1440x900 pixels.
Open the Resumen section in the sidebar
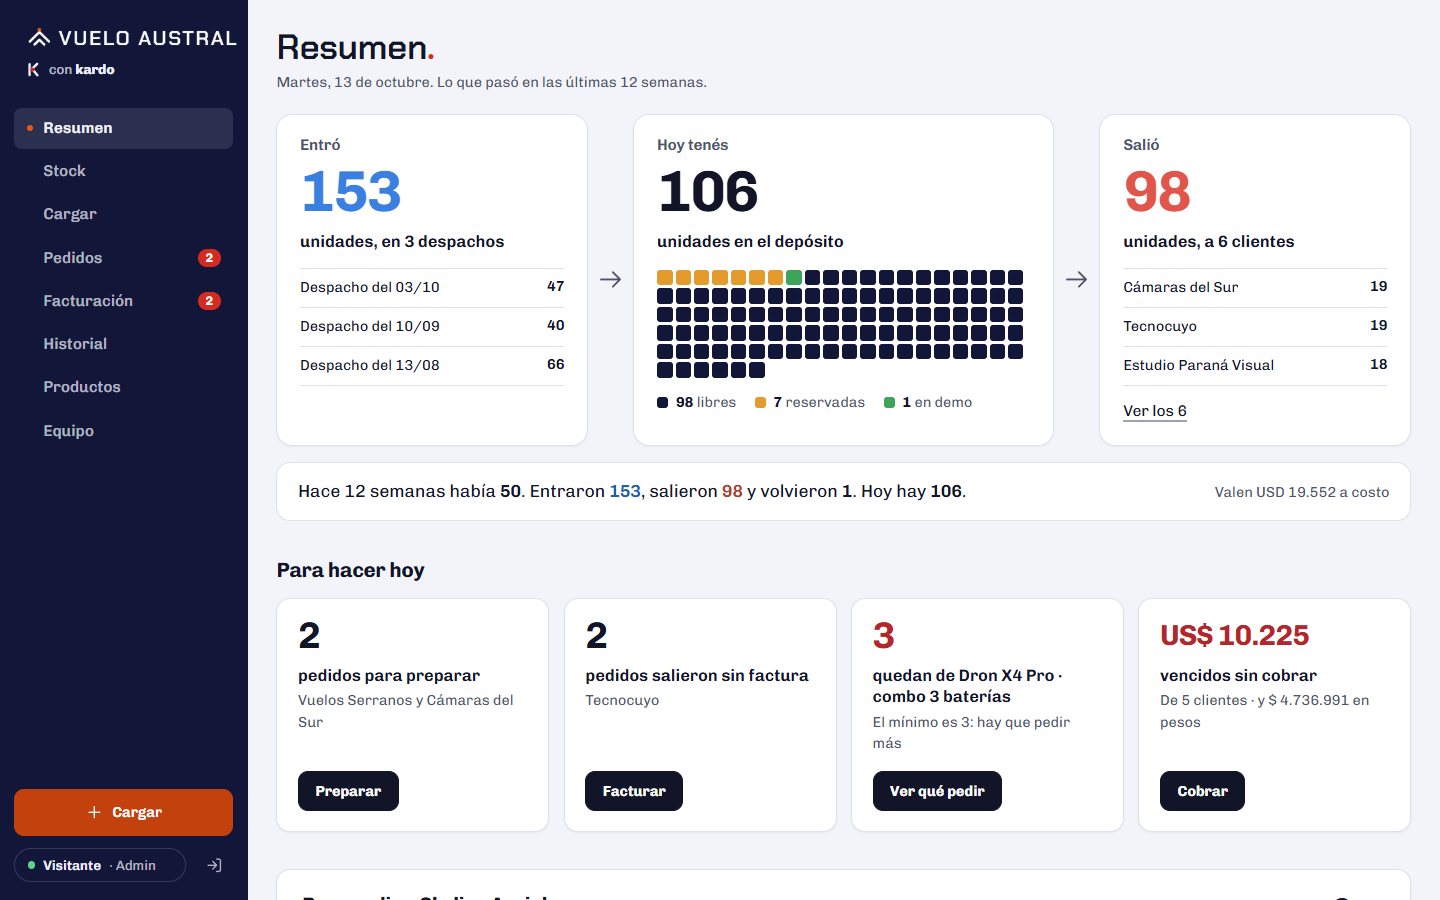123,128
